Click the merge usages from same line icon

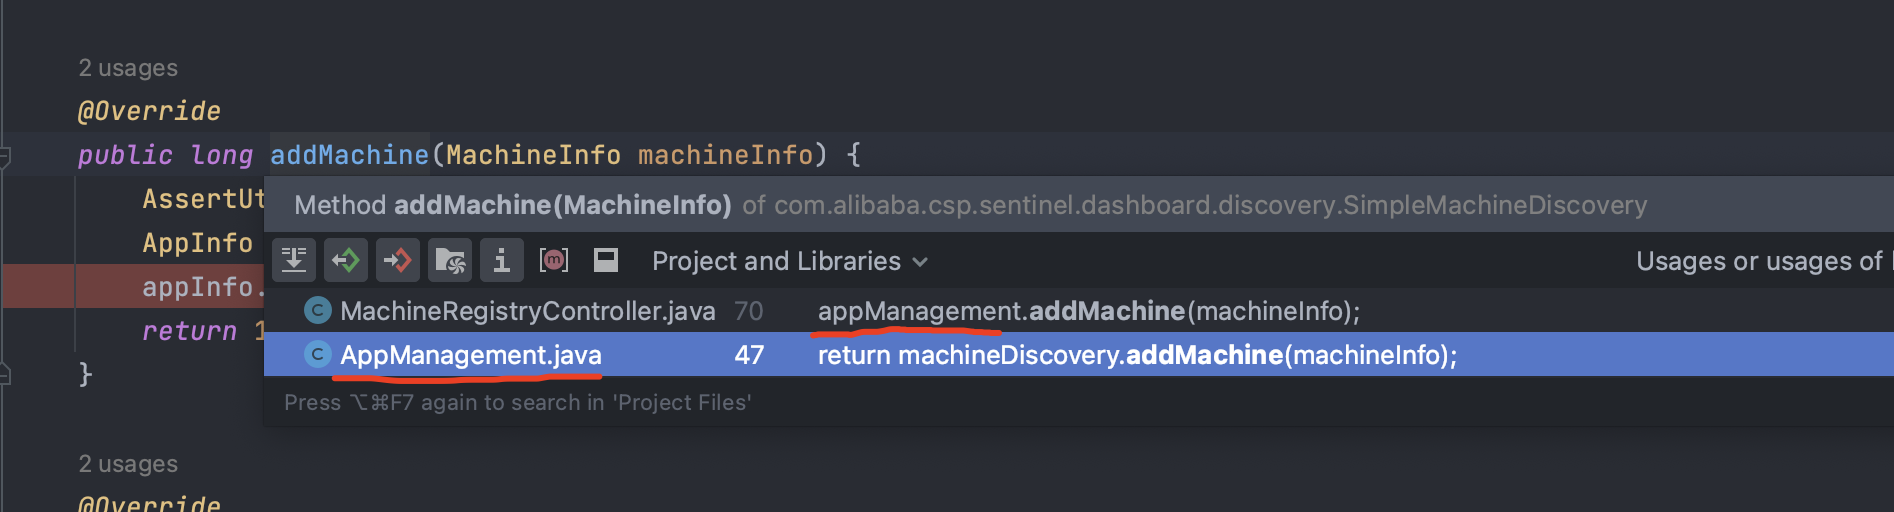[294, 261]
